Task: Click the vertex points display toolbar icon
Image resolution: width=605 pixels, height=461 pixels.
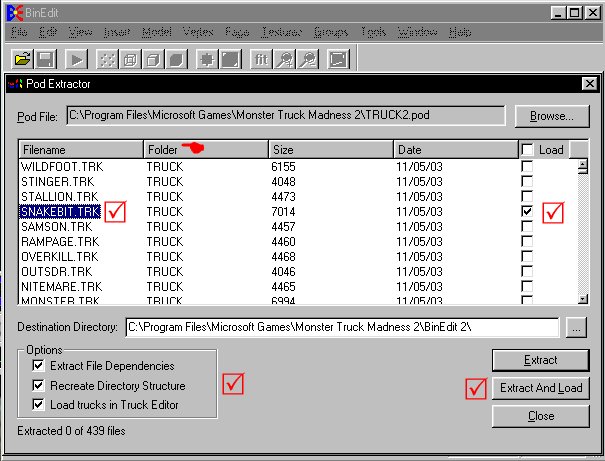Action: 104,59
